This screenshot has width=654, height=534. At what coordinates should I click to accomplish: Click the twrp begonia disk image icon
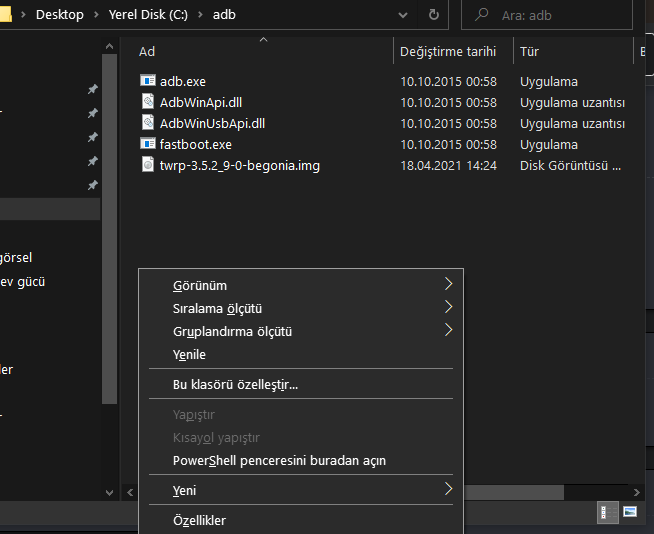coord(148,165)
